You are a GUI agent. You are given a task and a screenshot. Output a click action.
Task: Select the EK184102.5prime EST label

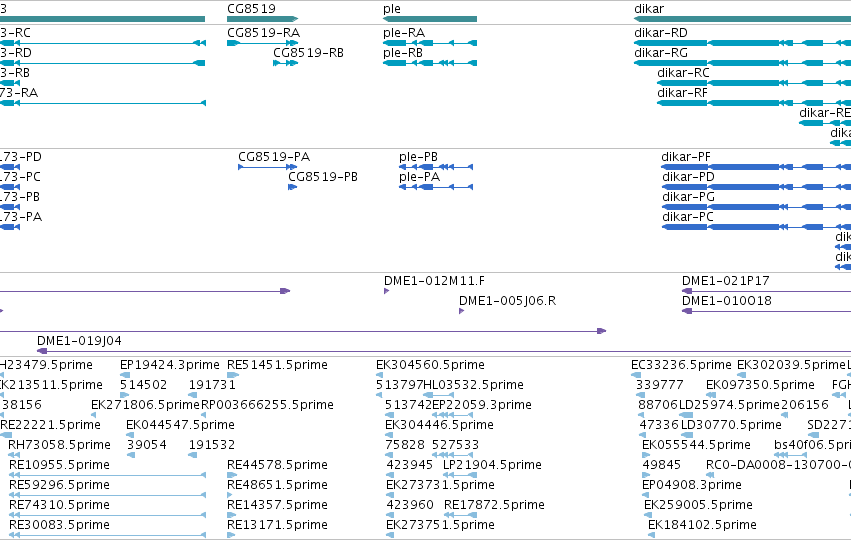702,525
